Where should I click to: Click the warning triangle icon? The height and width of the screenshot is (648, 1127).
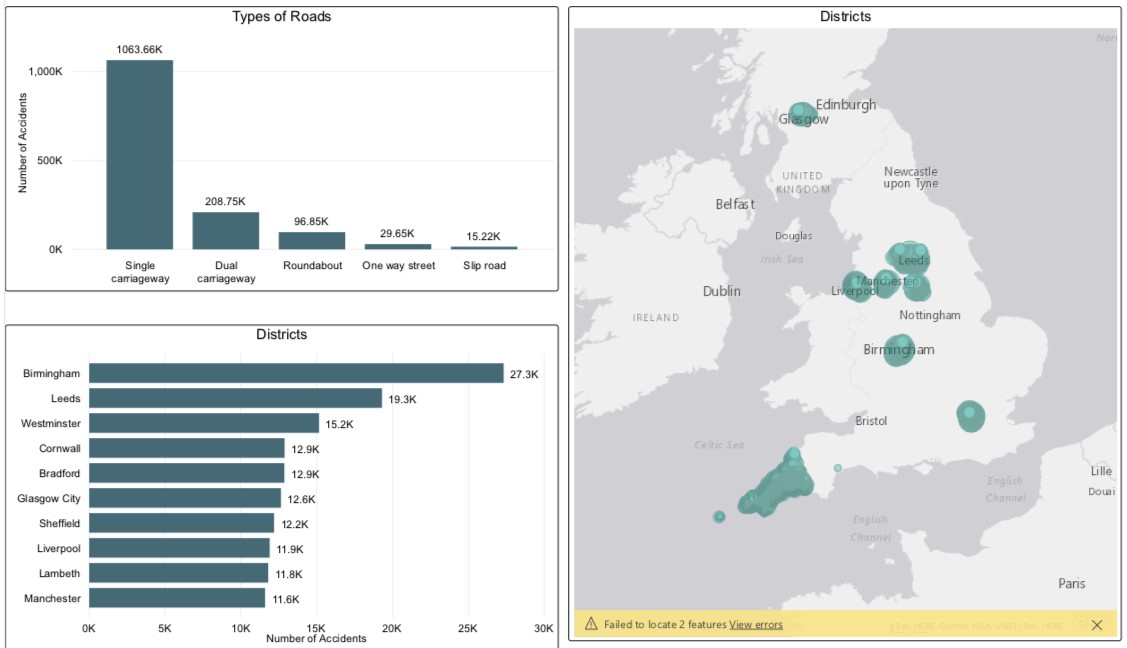tap(591, 625)
